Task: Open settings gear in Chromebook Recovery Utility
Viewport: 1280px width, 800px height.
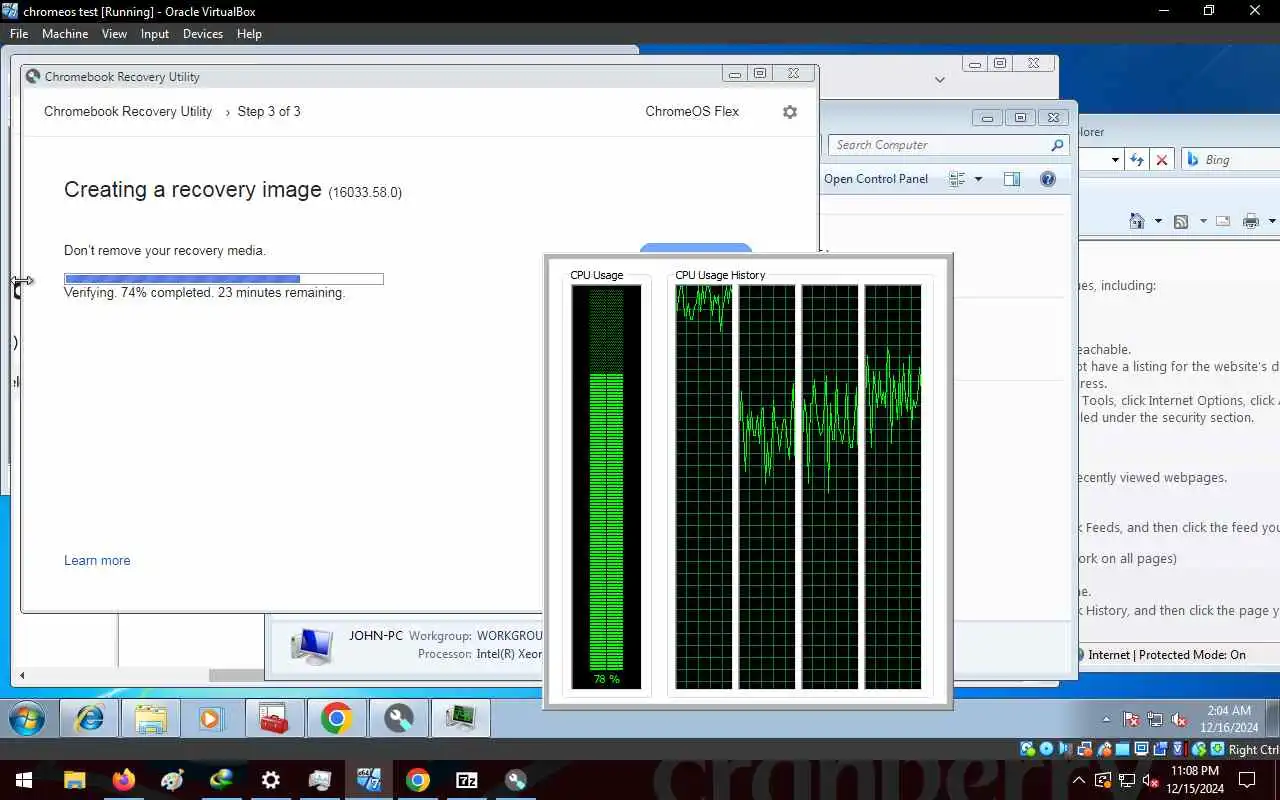Action: point(790,112)
